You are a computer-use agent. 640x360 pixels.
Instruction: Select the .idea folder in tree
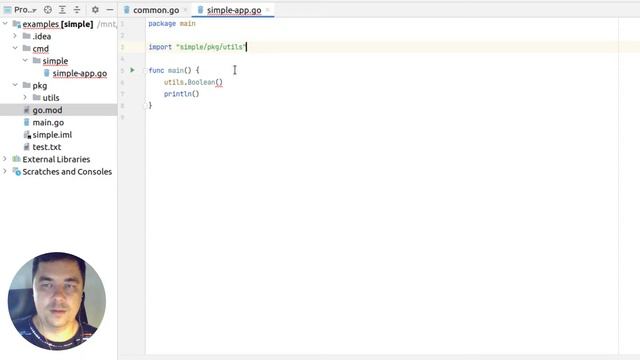[x=42, y=36]
